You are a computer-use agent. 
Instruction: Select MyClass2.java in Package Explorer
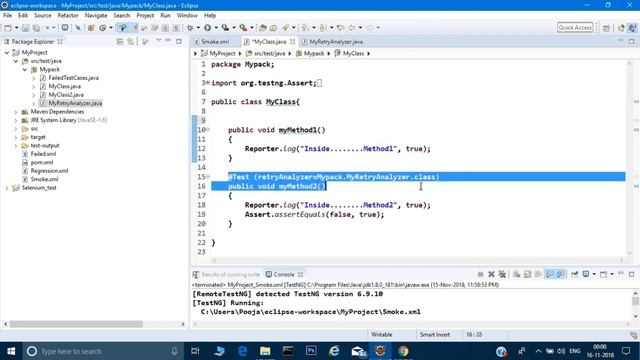(x=66, y=95)
